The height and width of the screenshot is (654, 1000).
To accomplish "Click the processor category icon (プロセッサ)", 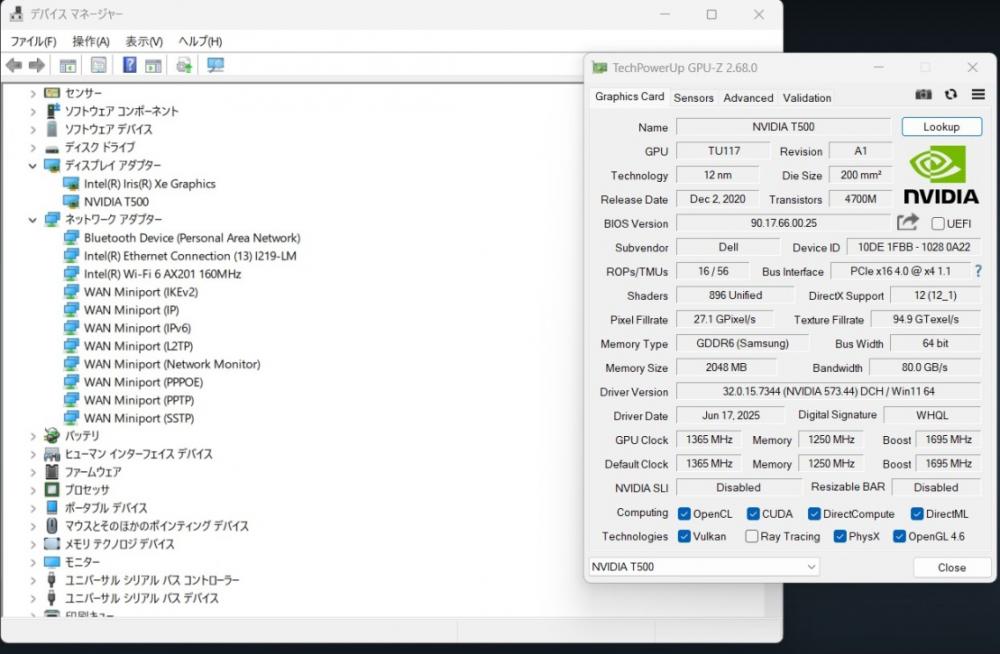I will click(52, 490).
